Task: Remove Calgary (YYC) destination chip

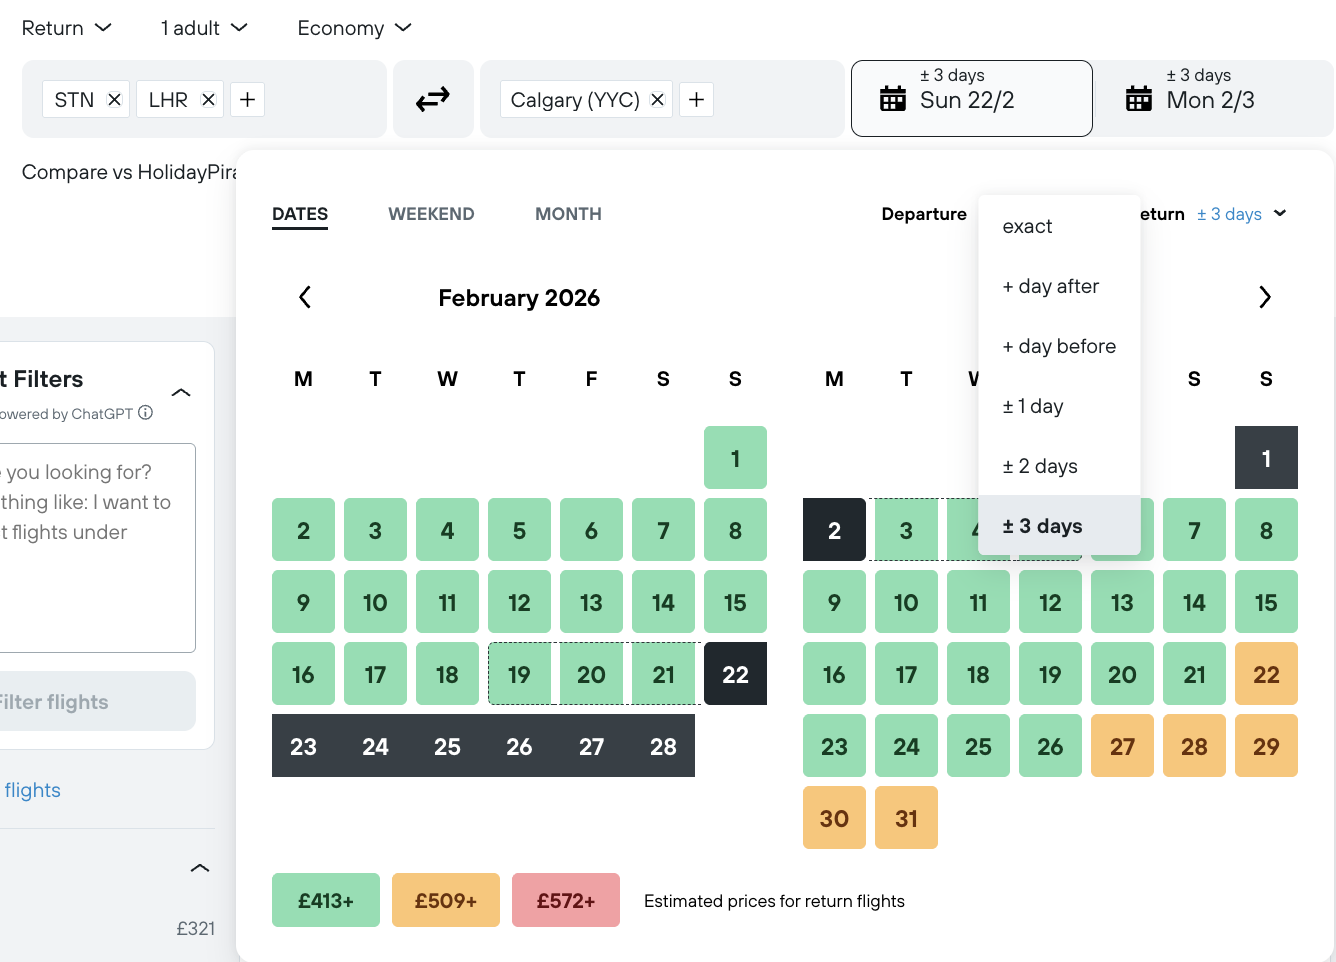Action: point(657,100)
